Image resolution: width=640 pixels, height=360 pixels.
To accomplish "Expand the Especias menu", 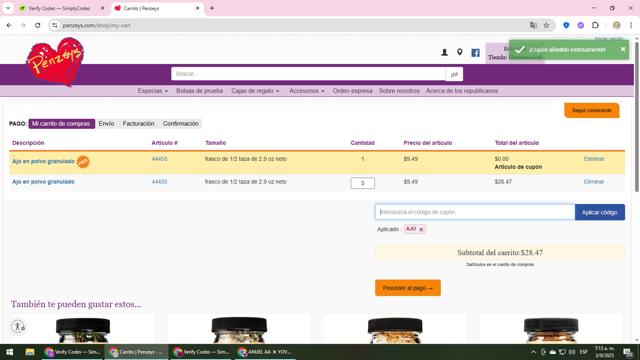I will (153, 91).
